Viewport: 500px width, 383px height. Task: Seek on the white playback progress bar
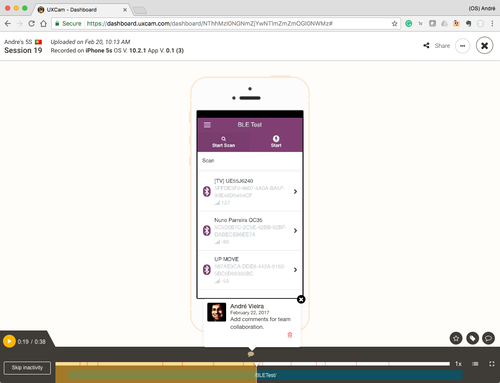tap(253, 364)
